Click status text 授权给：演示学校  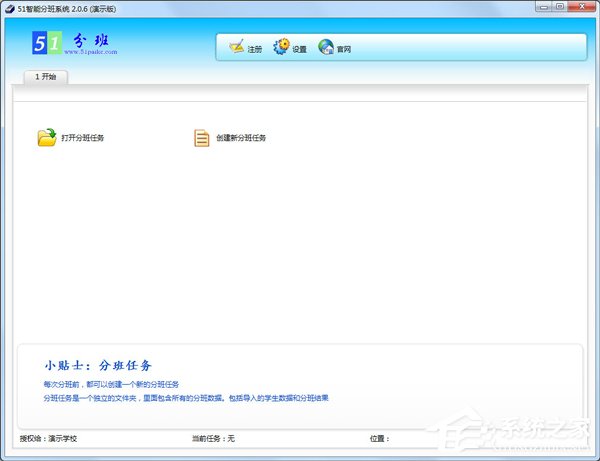click(48, 438)
